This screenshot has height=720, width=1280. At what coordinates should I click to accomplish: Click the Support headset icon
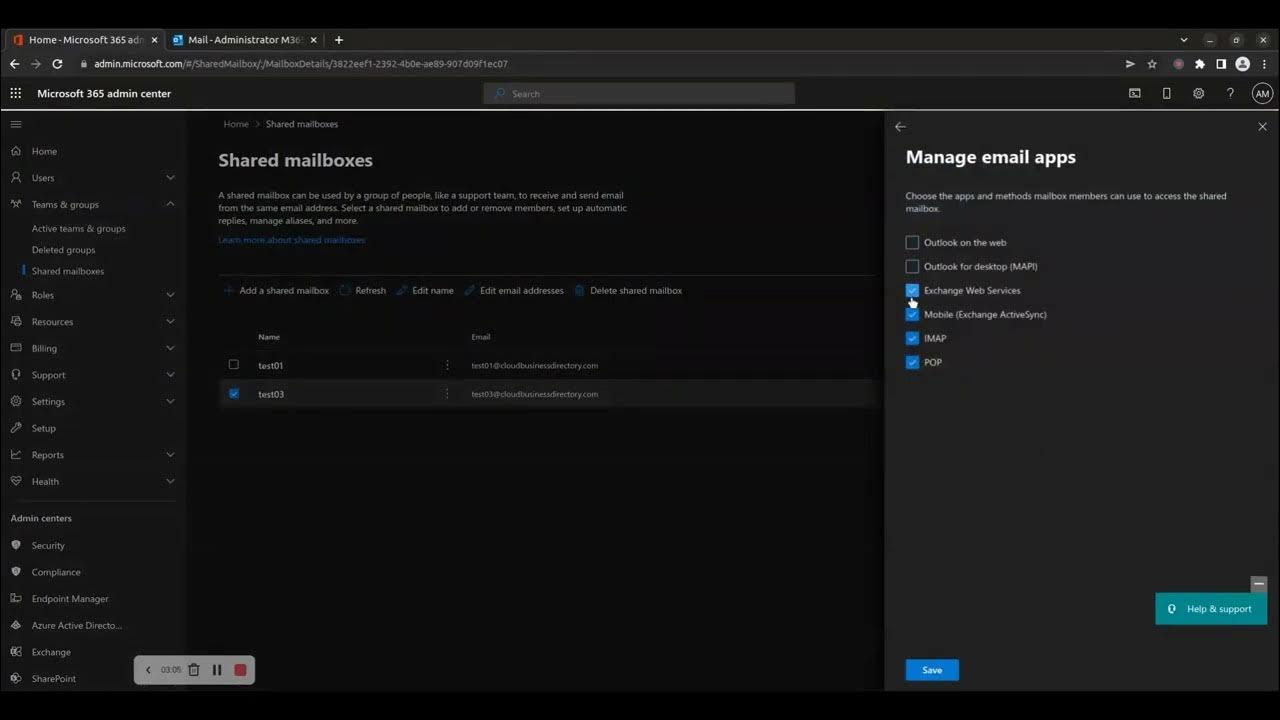[x=16, y=375]
